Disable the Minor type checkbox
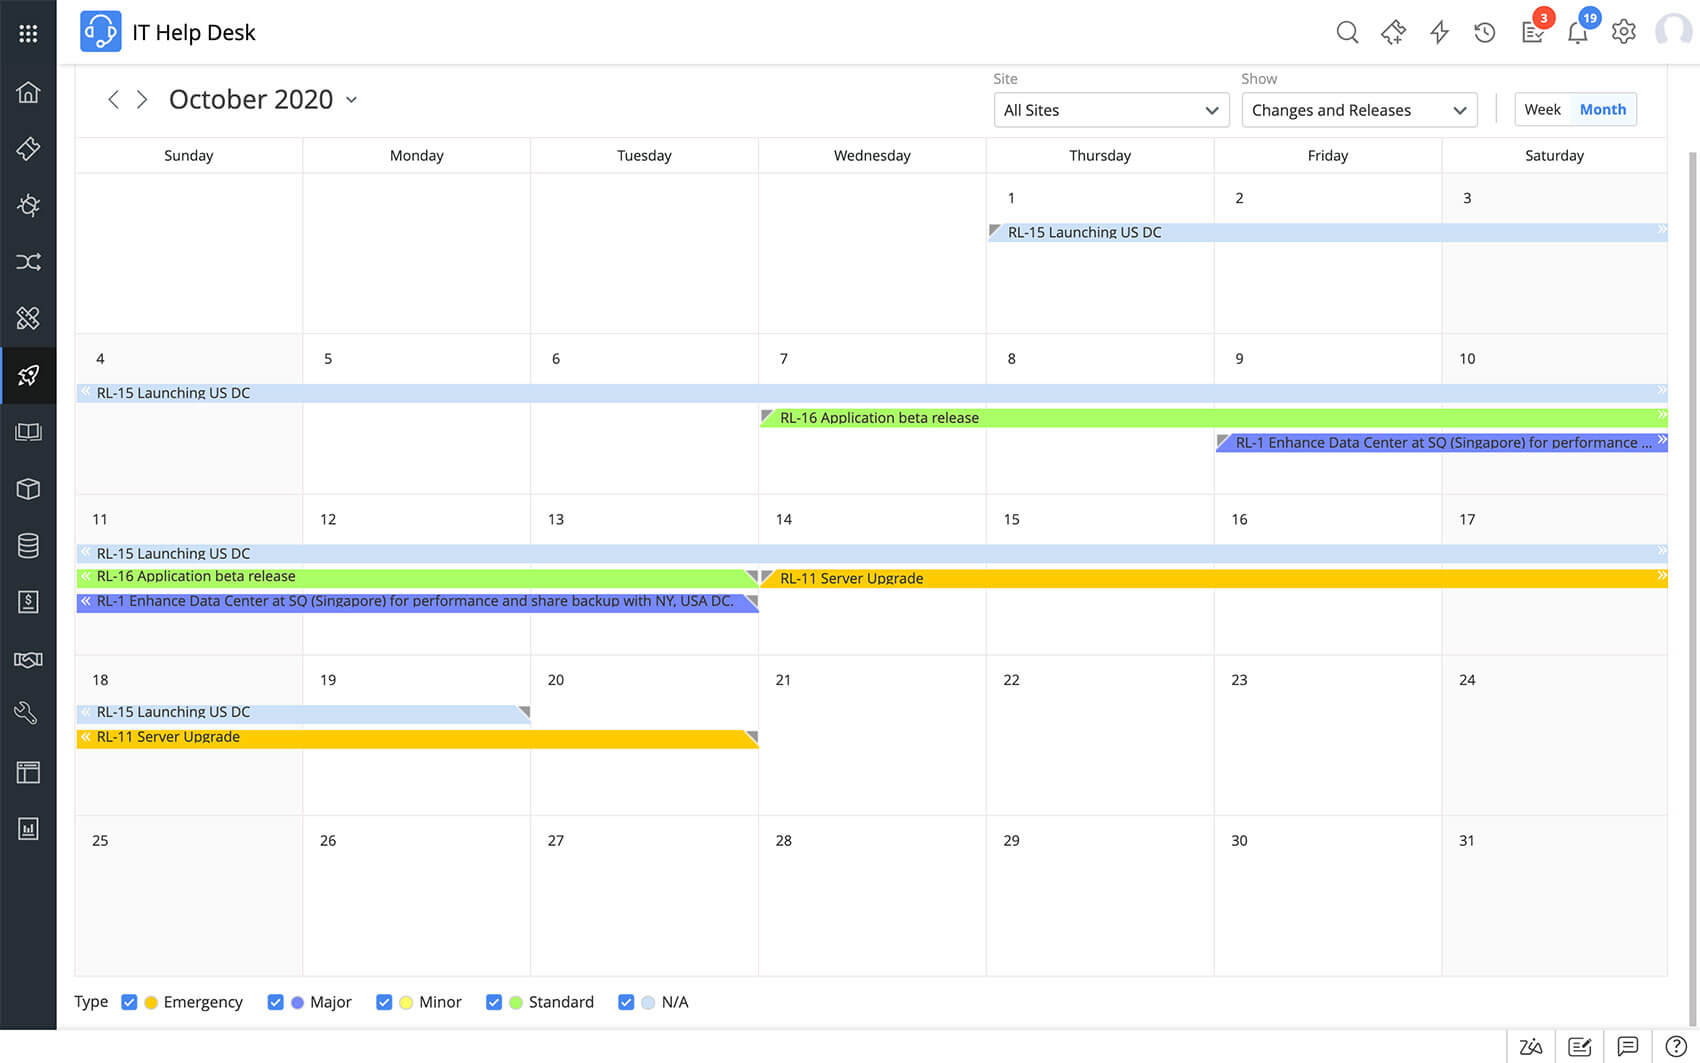 click(x=384, y=1001)
